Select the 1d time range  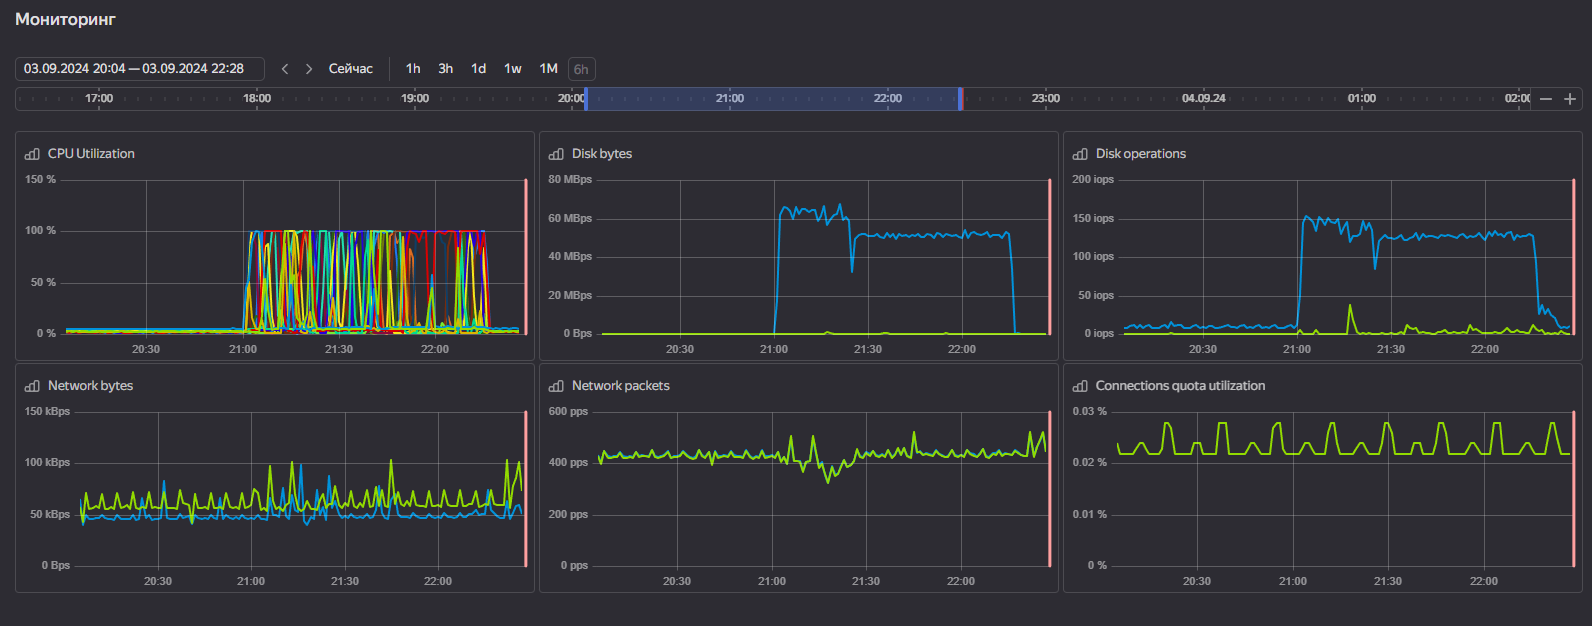tap(479, 69)
